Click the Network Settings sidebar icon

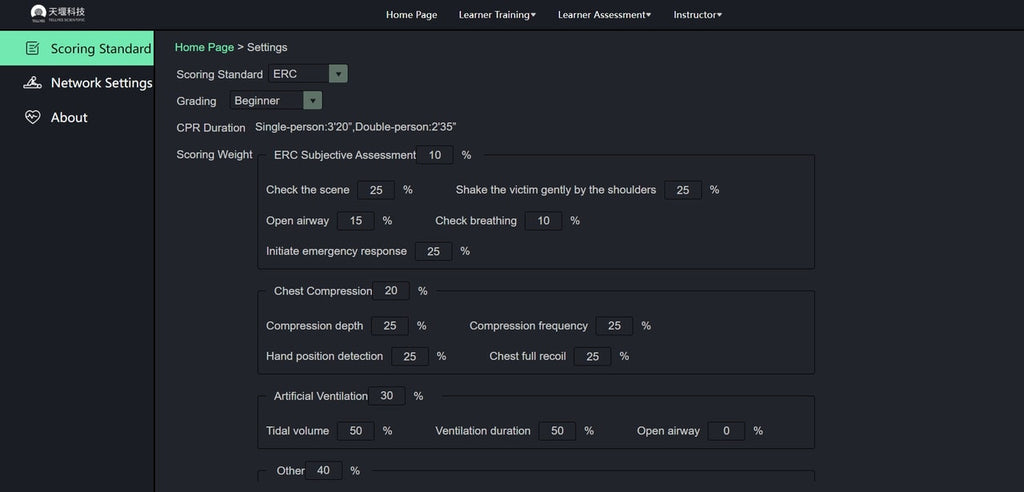[32, 83]
